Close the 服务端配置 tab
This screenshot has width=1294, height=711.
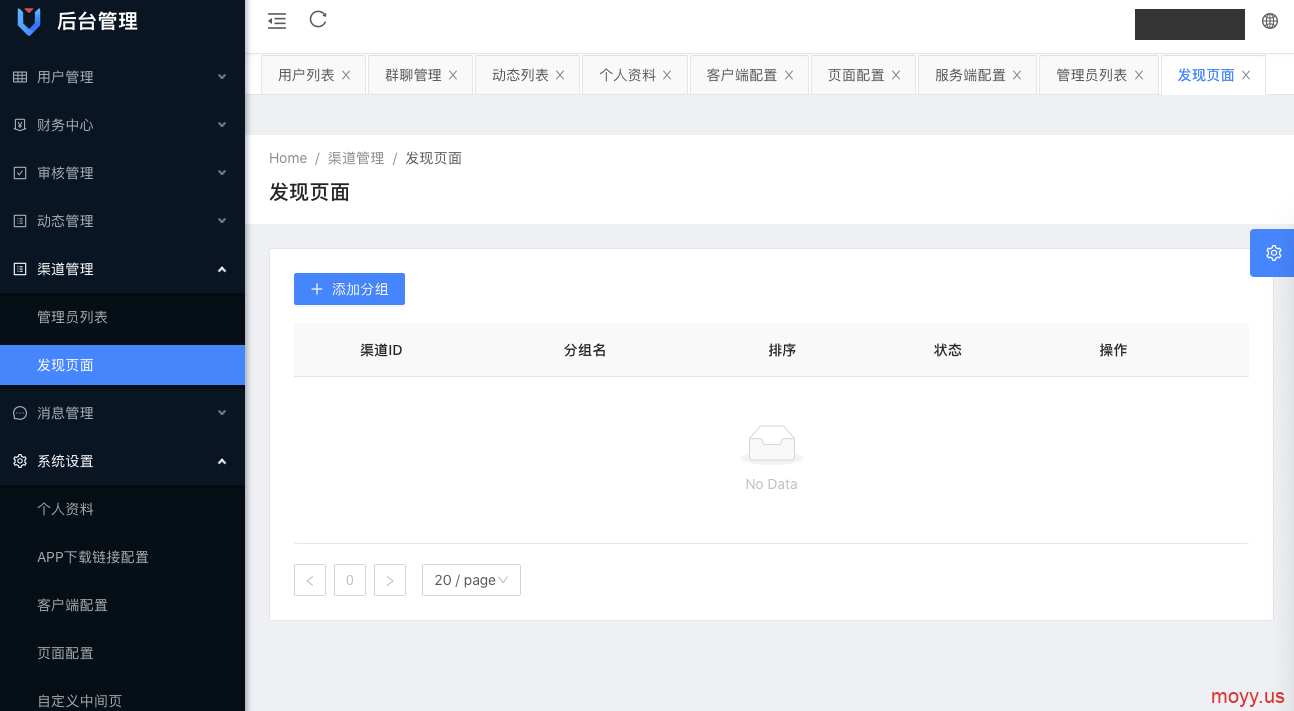[x=1017, y=75]
